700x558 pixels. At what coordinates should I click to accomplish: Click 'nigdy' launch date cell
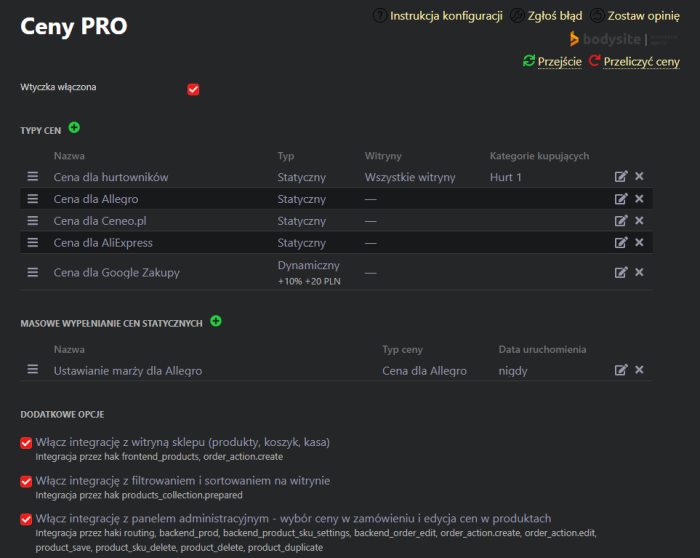click(513, 371)
